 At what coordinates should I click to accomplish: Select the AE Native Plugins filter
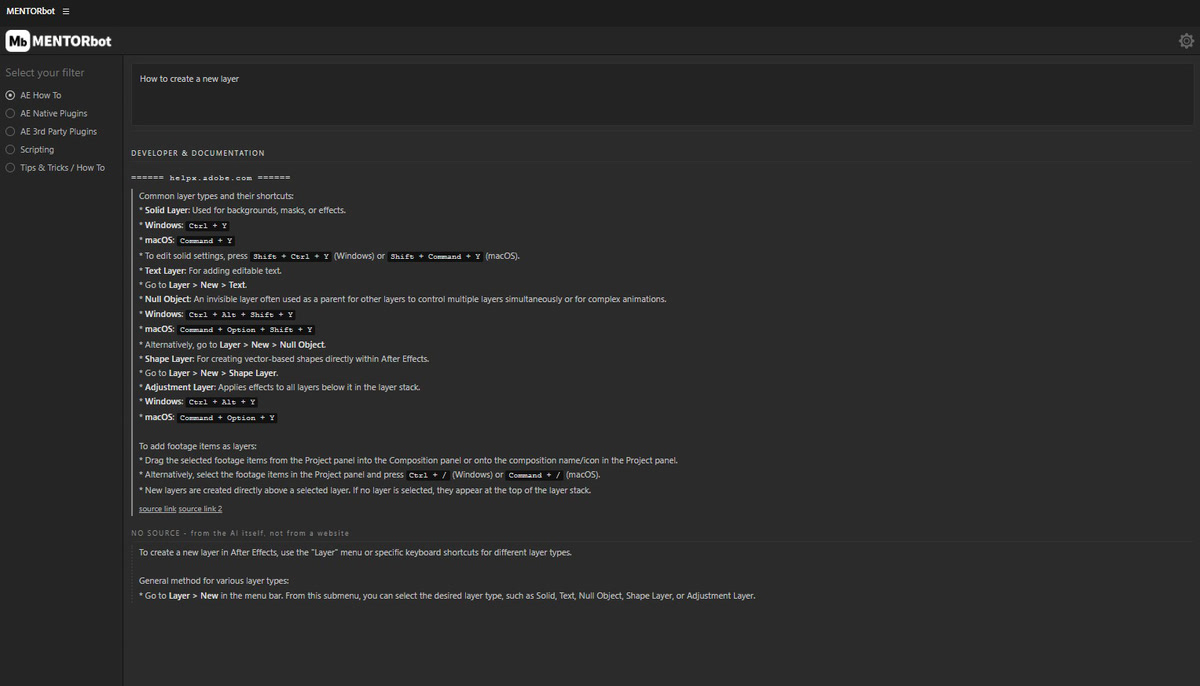46,113
